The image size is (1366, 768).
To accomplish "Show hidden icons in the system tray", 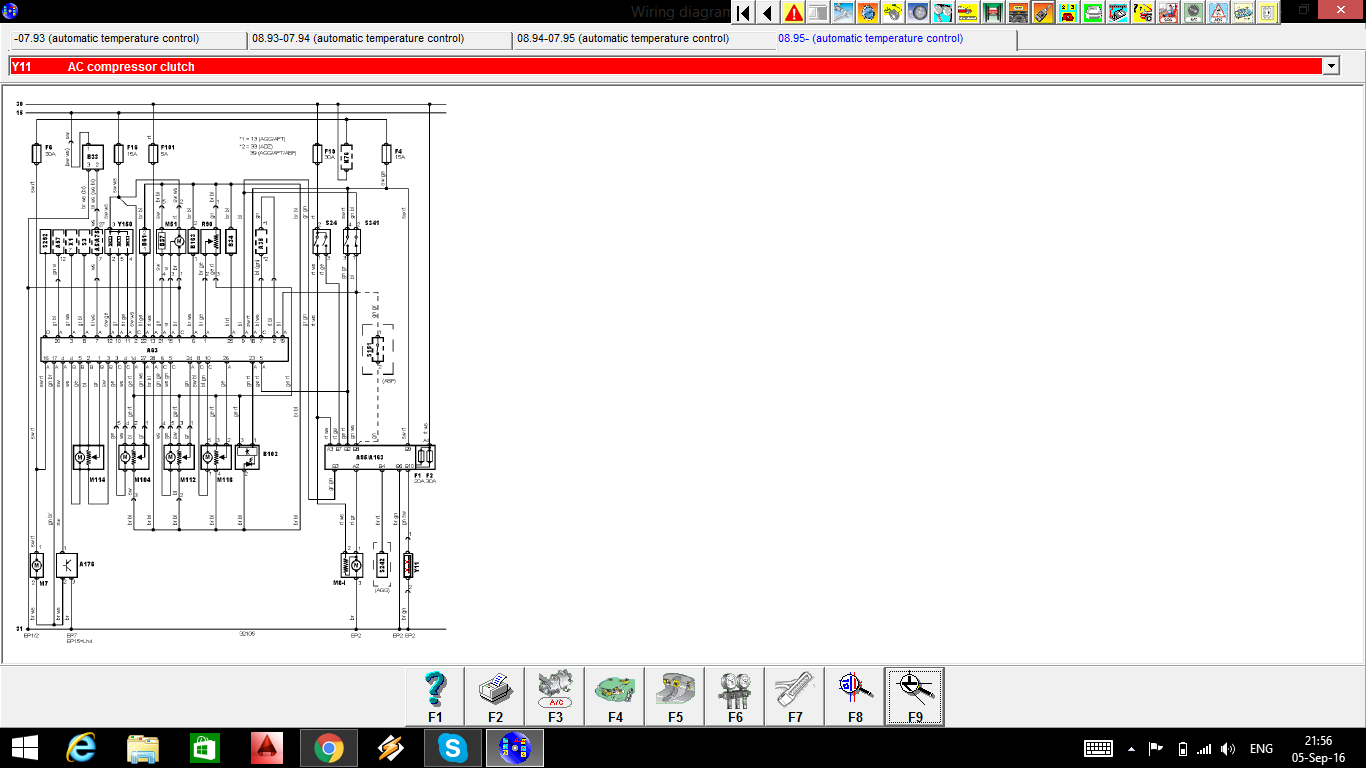I will coord(1131,749).
